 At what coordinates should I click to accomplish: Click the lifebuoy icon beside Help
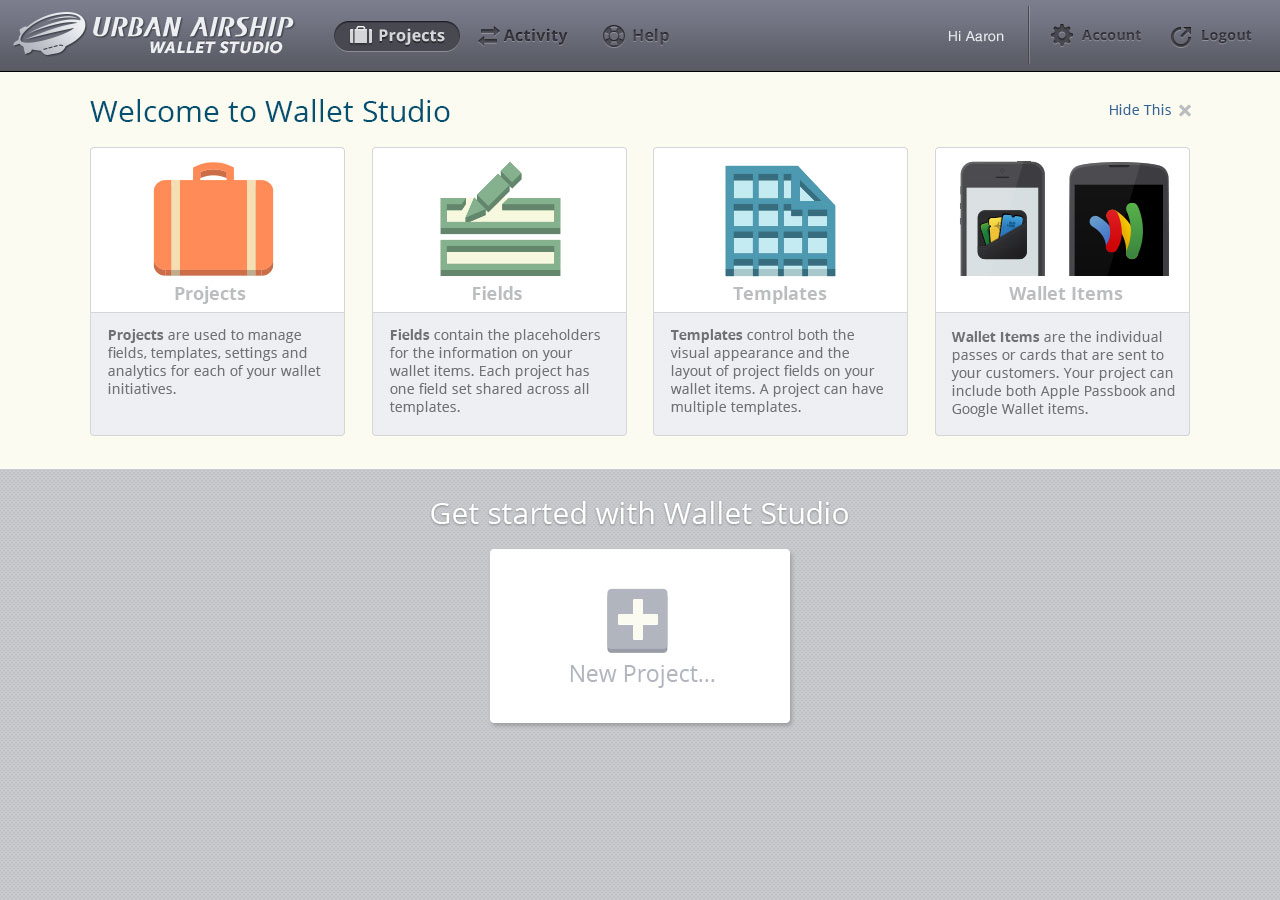(x=614, y=36)
